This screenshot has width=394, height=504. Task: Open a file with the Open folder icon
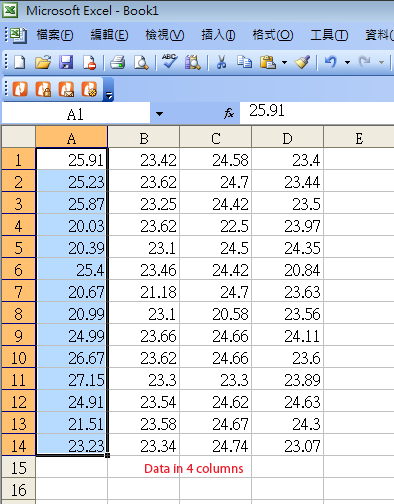pyautogui.click(x=43, y=62)
